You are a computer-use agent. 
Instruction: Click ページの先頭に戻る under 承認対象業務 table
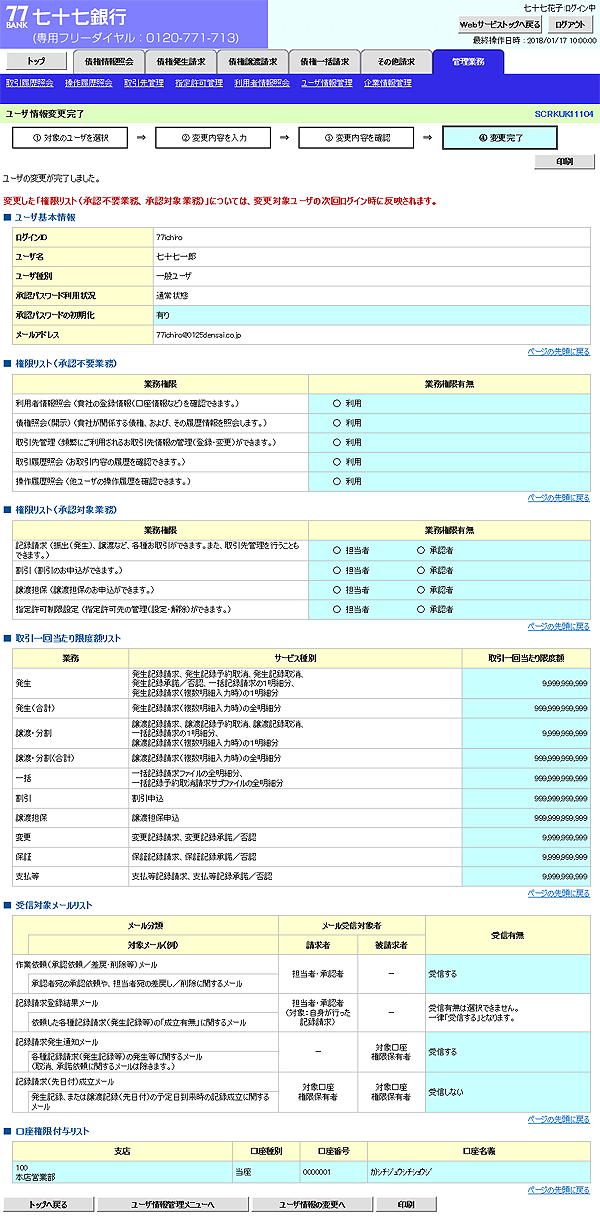point(559,626)
